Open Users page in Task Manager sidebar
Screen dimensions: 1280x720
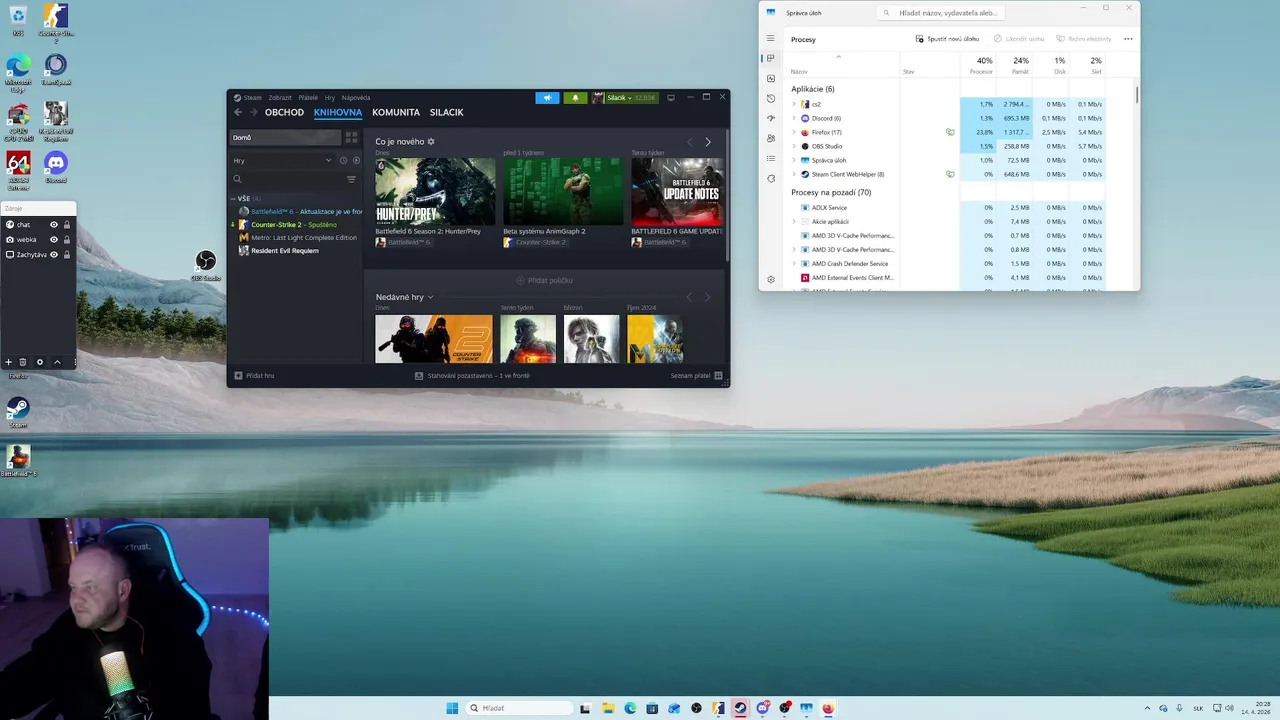point(770,138)
